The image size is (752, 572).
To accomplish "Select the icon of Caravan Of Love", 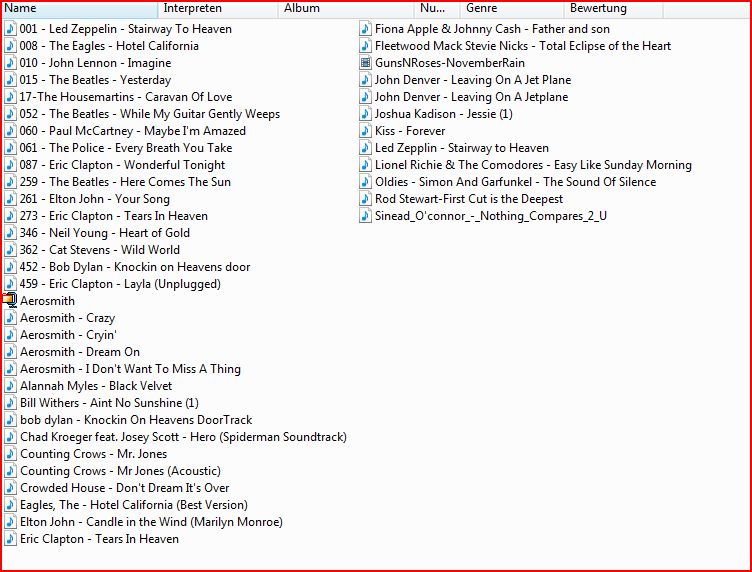I will point(10,97).
